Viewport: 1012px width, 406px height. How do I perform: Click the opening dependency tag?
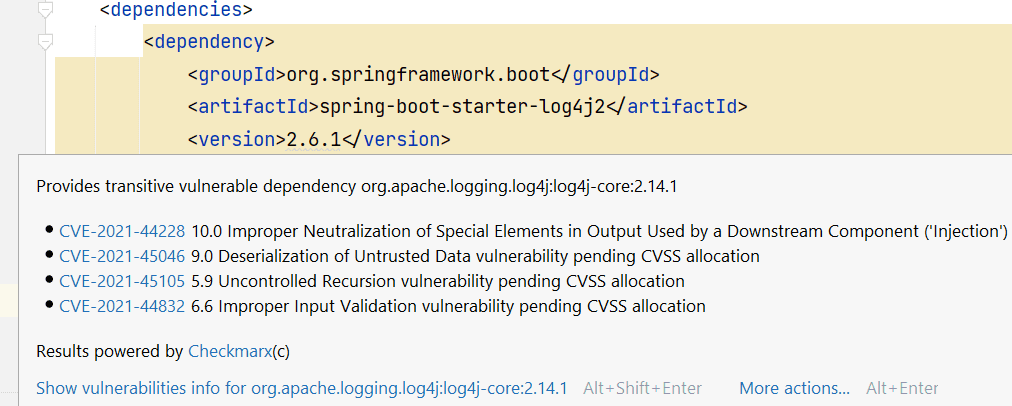click(209, 43)
